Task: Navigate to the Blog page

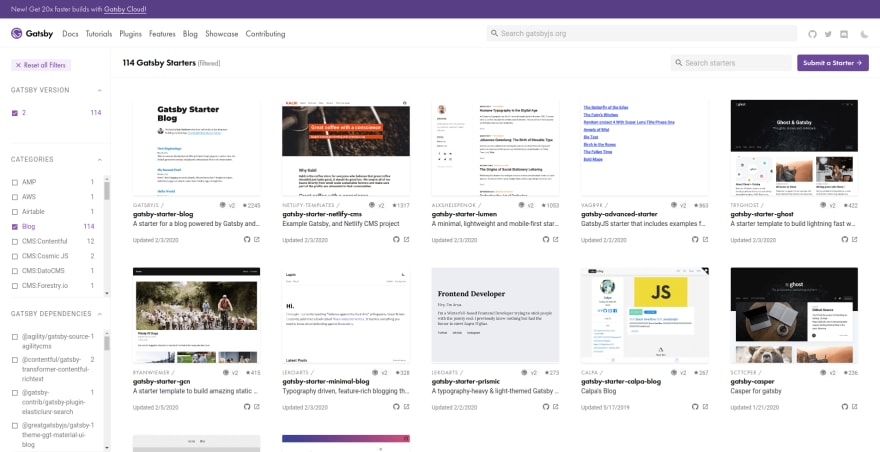Action: [190, 34]
